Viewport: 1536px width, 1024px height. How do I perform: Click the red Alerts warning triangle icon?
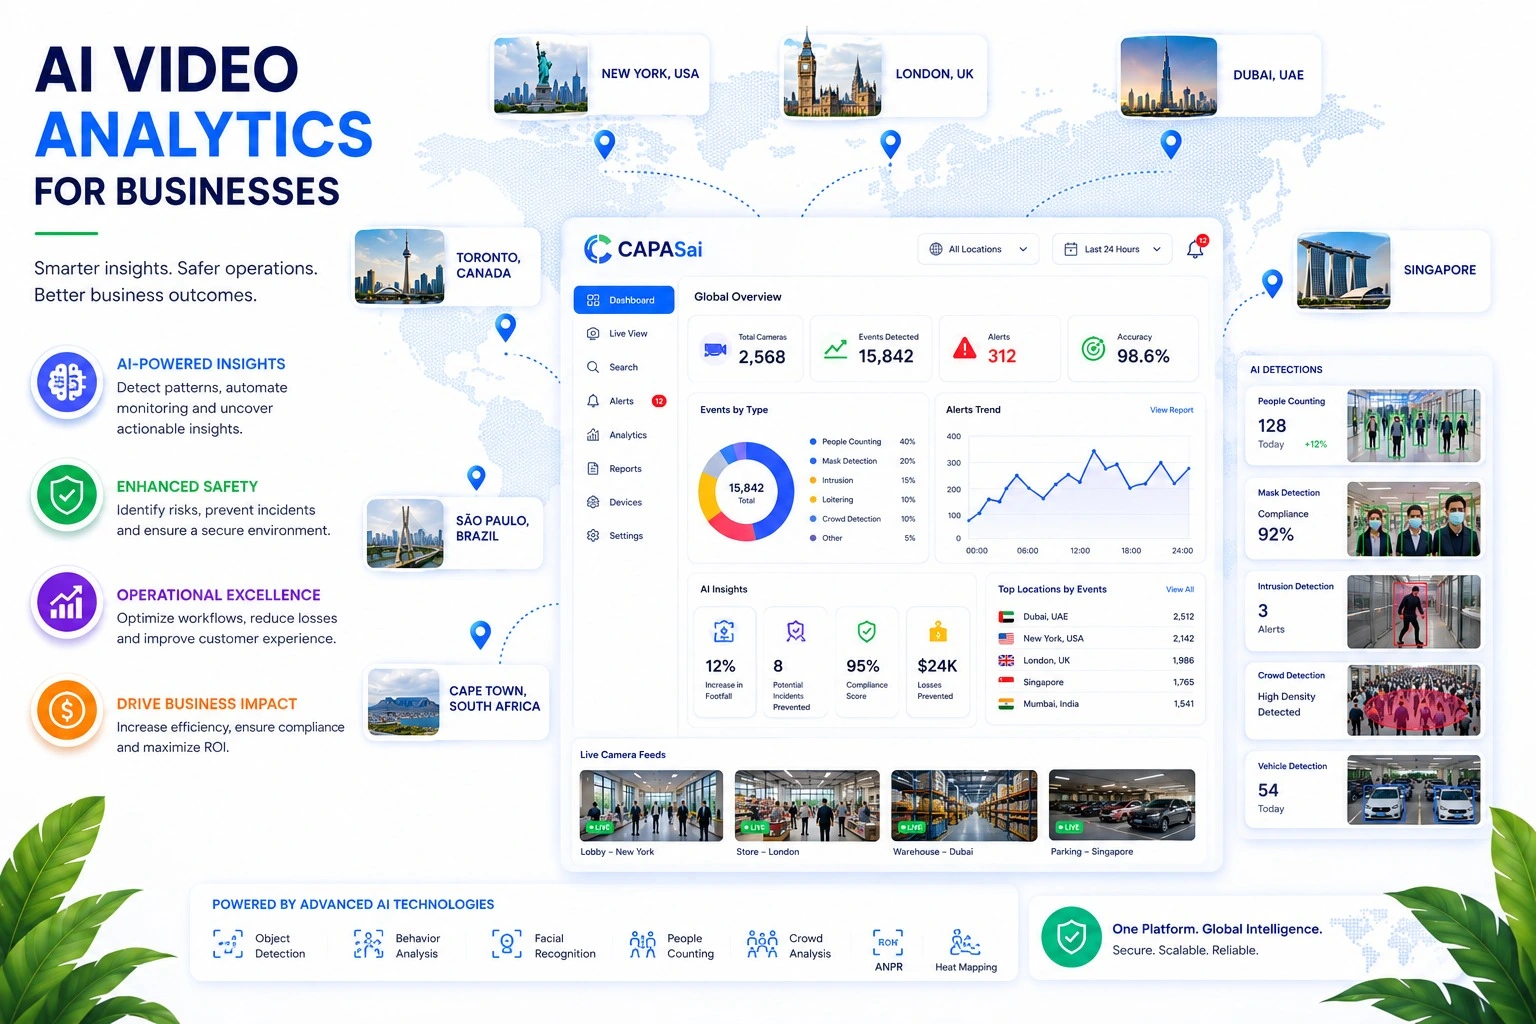(964, 348)
